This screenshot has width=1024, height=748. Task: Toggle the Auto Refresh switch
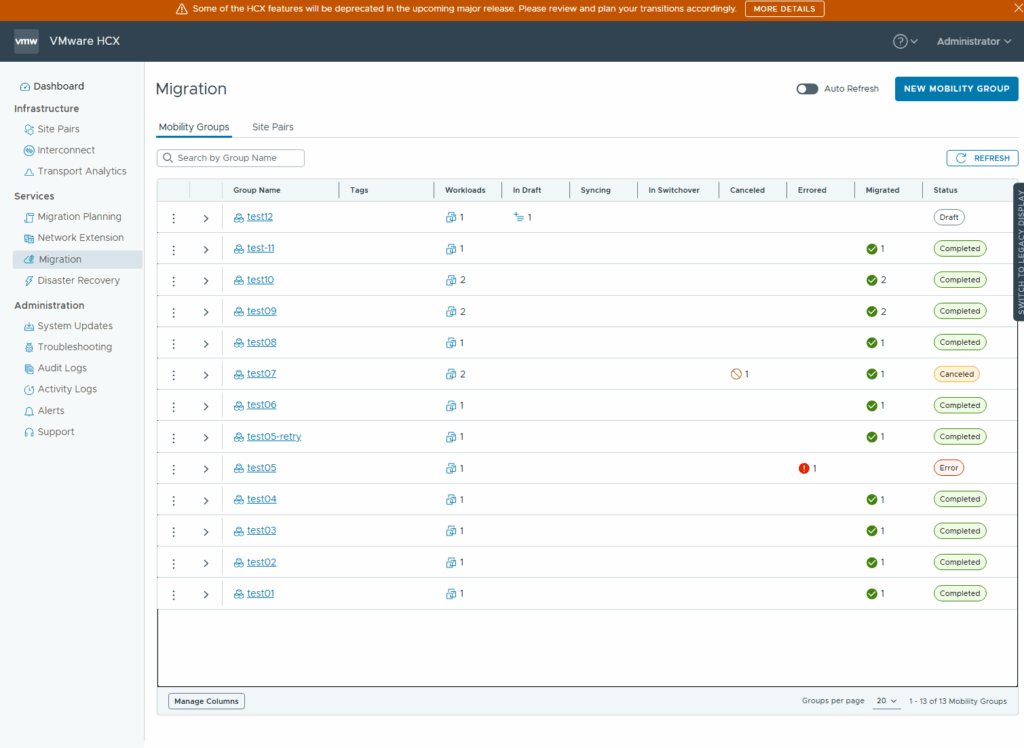(x=807, y=89)
